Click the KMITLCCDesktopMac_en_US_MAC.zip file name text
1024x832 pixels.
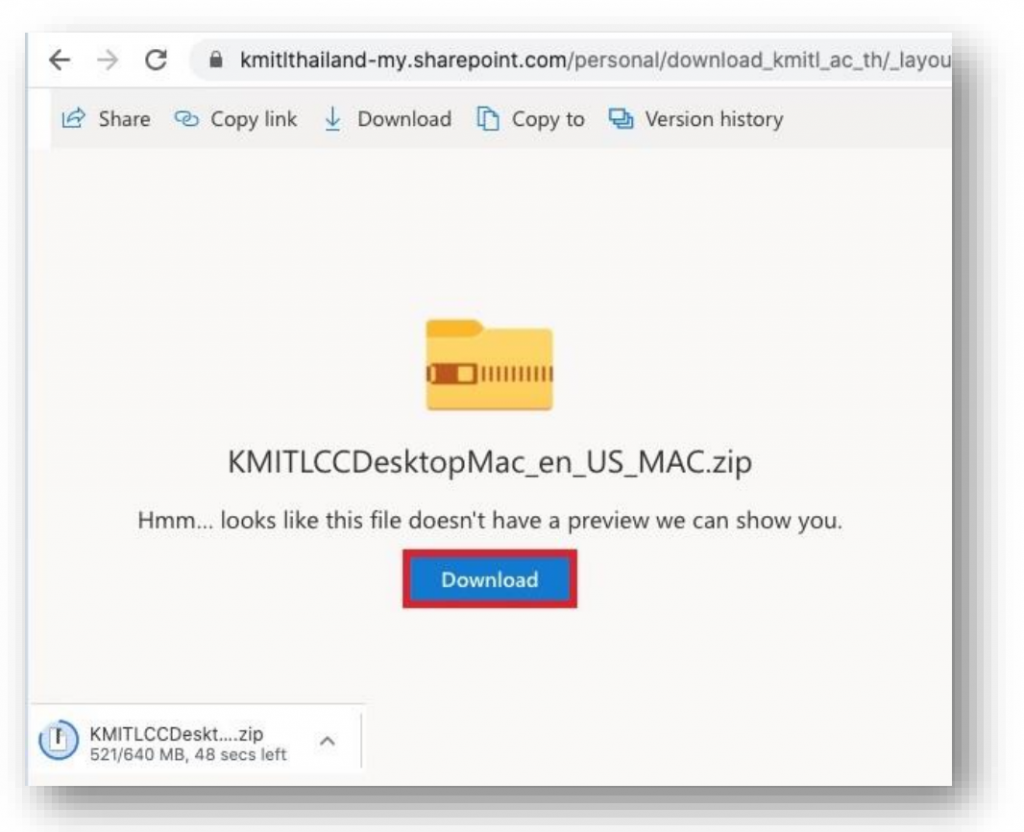(489, 465)
